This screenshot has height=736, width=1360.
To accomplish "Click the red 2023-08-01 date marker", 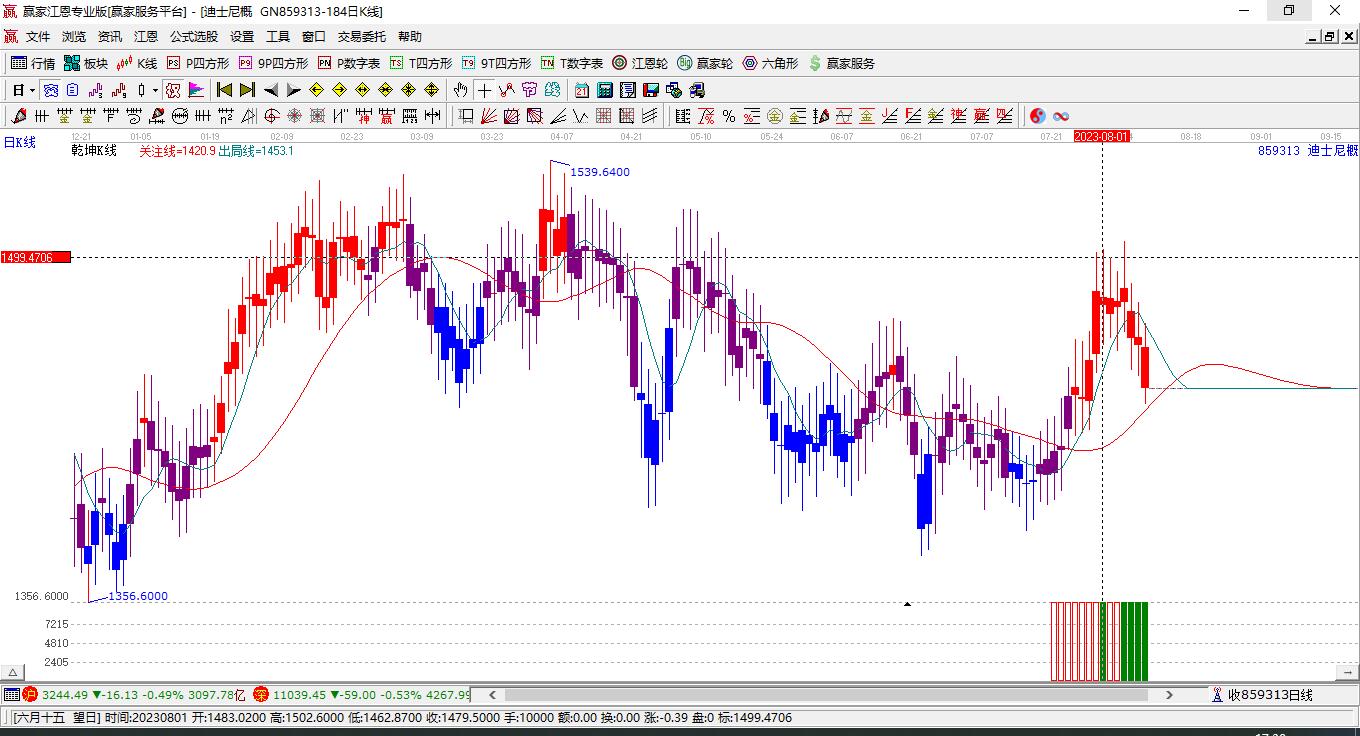I will pyautogui.click(x=1102, y=136).
